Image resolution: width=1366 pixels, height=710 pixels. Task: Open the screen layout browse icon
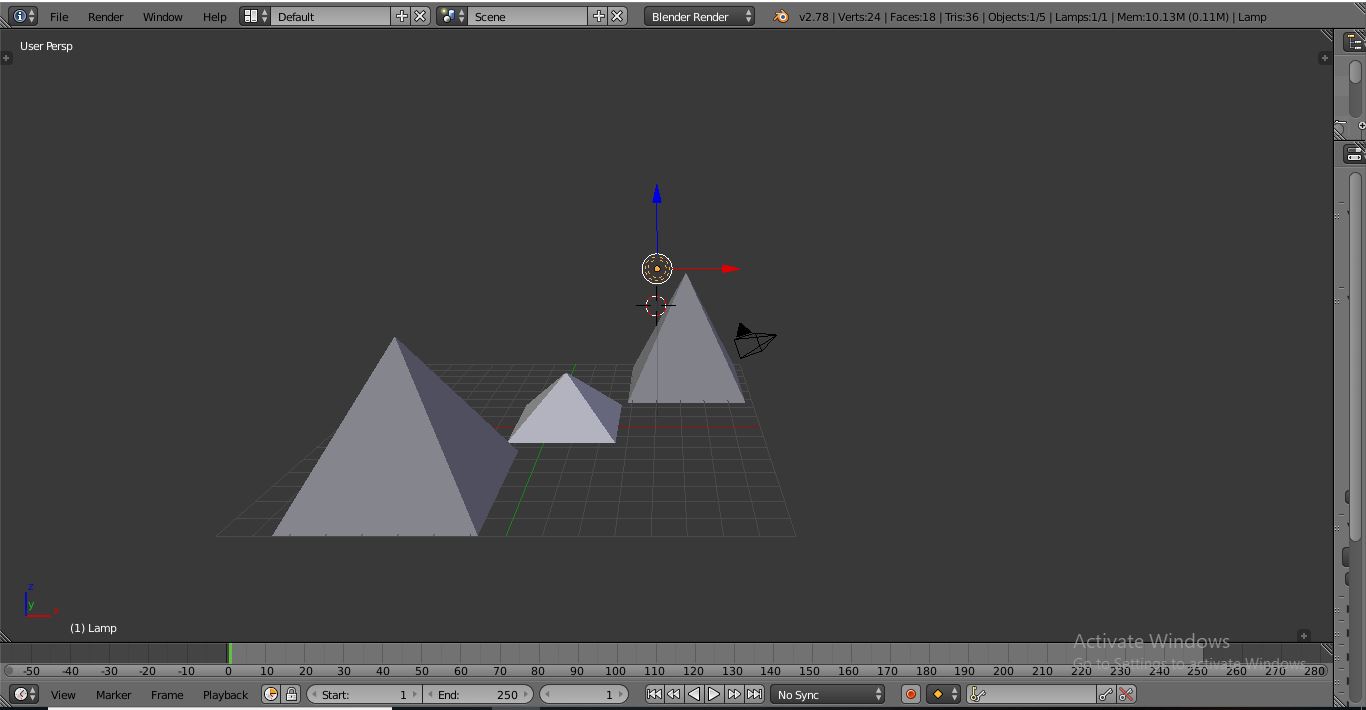point(255,16)
